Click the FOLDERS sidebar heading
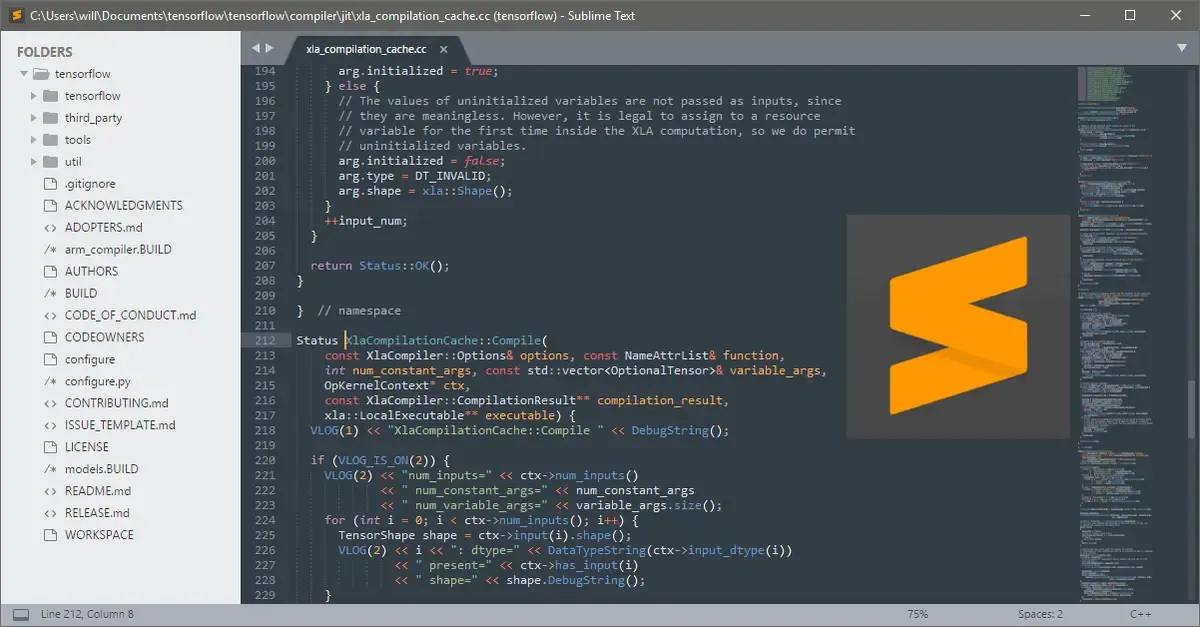The height and width of the screenshot is (627, 1200). point(45,52)
